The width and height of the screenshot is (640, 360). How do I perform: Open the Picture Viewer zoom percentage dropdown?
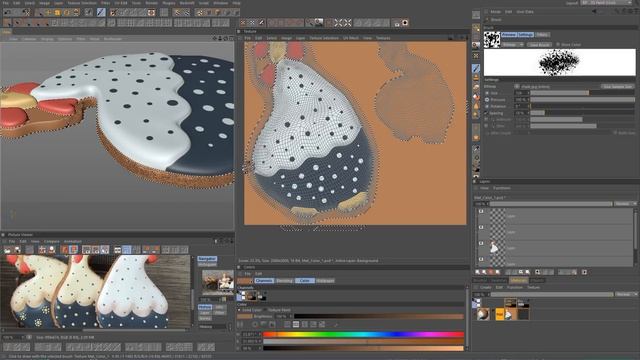[x=13, y=338]
